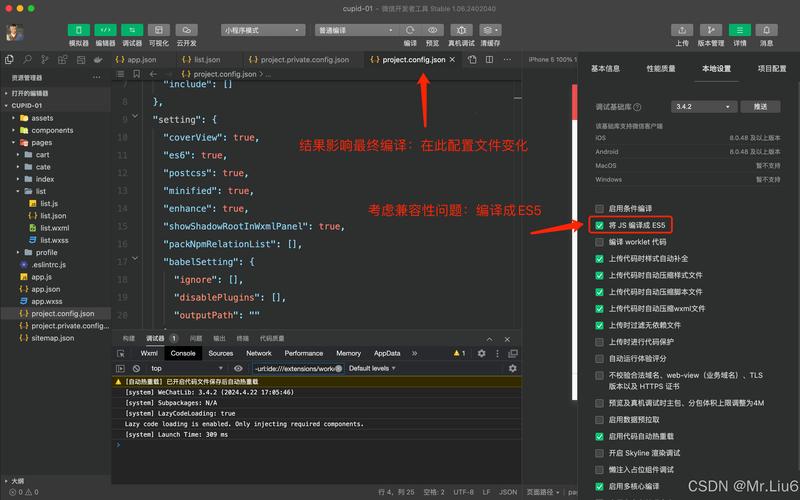Toggle the 调试器 debugger button
The width and height of the screenshot is (800, 500).
[132, 30]
